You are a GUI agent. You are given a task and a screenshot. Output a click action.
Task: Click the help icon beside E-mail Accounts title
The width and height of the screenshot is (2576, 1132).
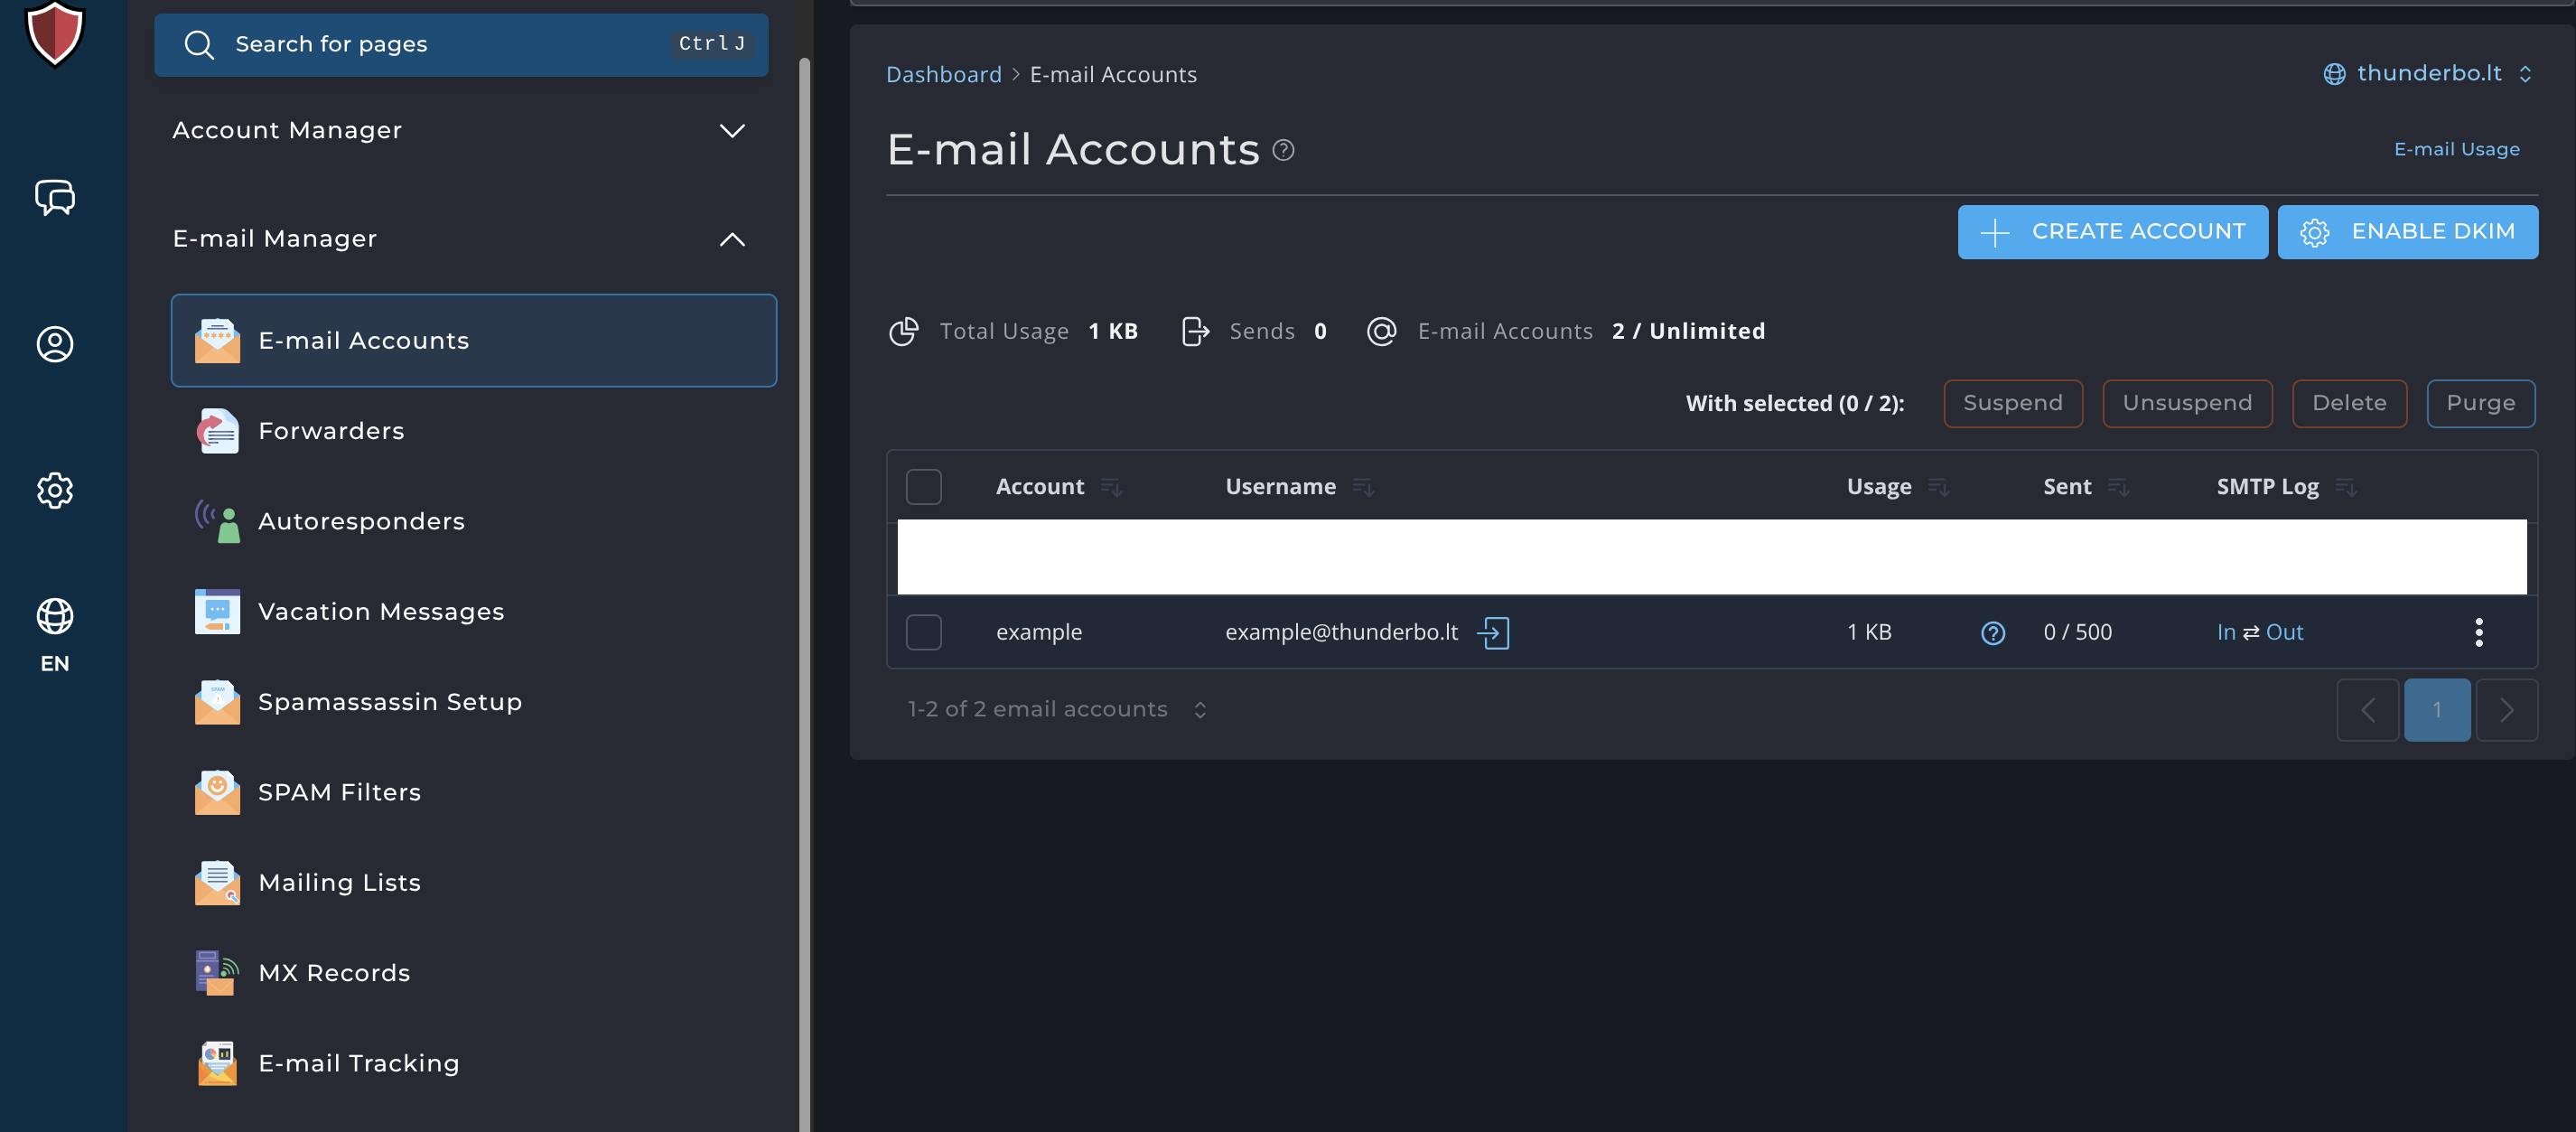tap(1283, 150)
